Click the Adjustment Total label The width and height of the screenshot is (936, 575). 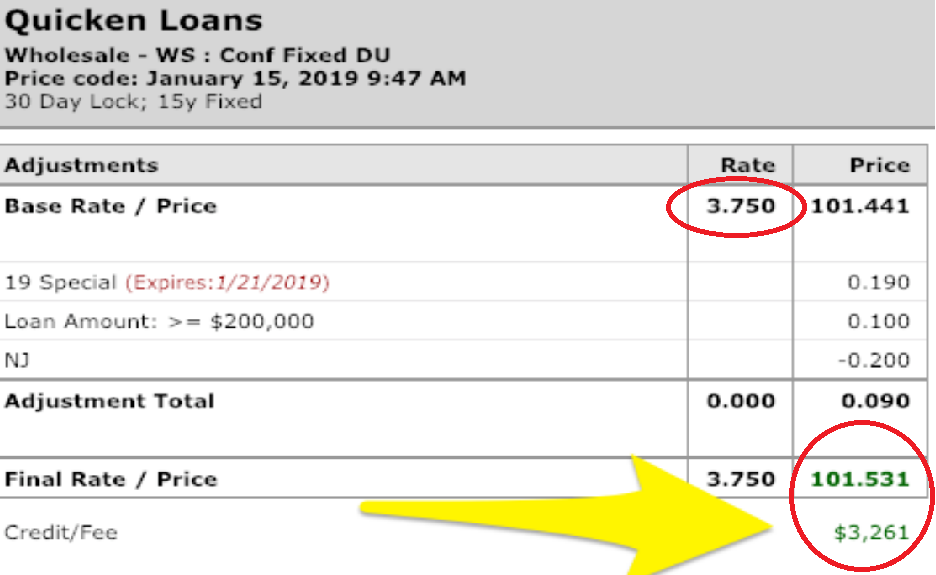(x=109, y=402)
